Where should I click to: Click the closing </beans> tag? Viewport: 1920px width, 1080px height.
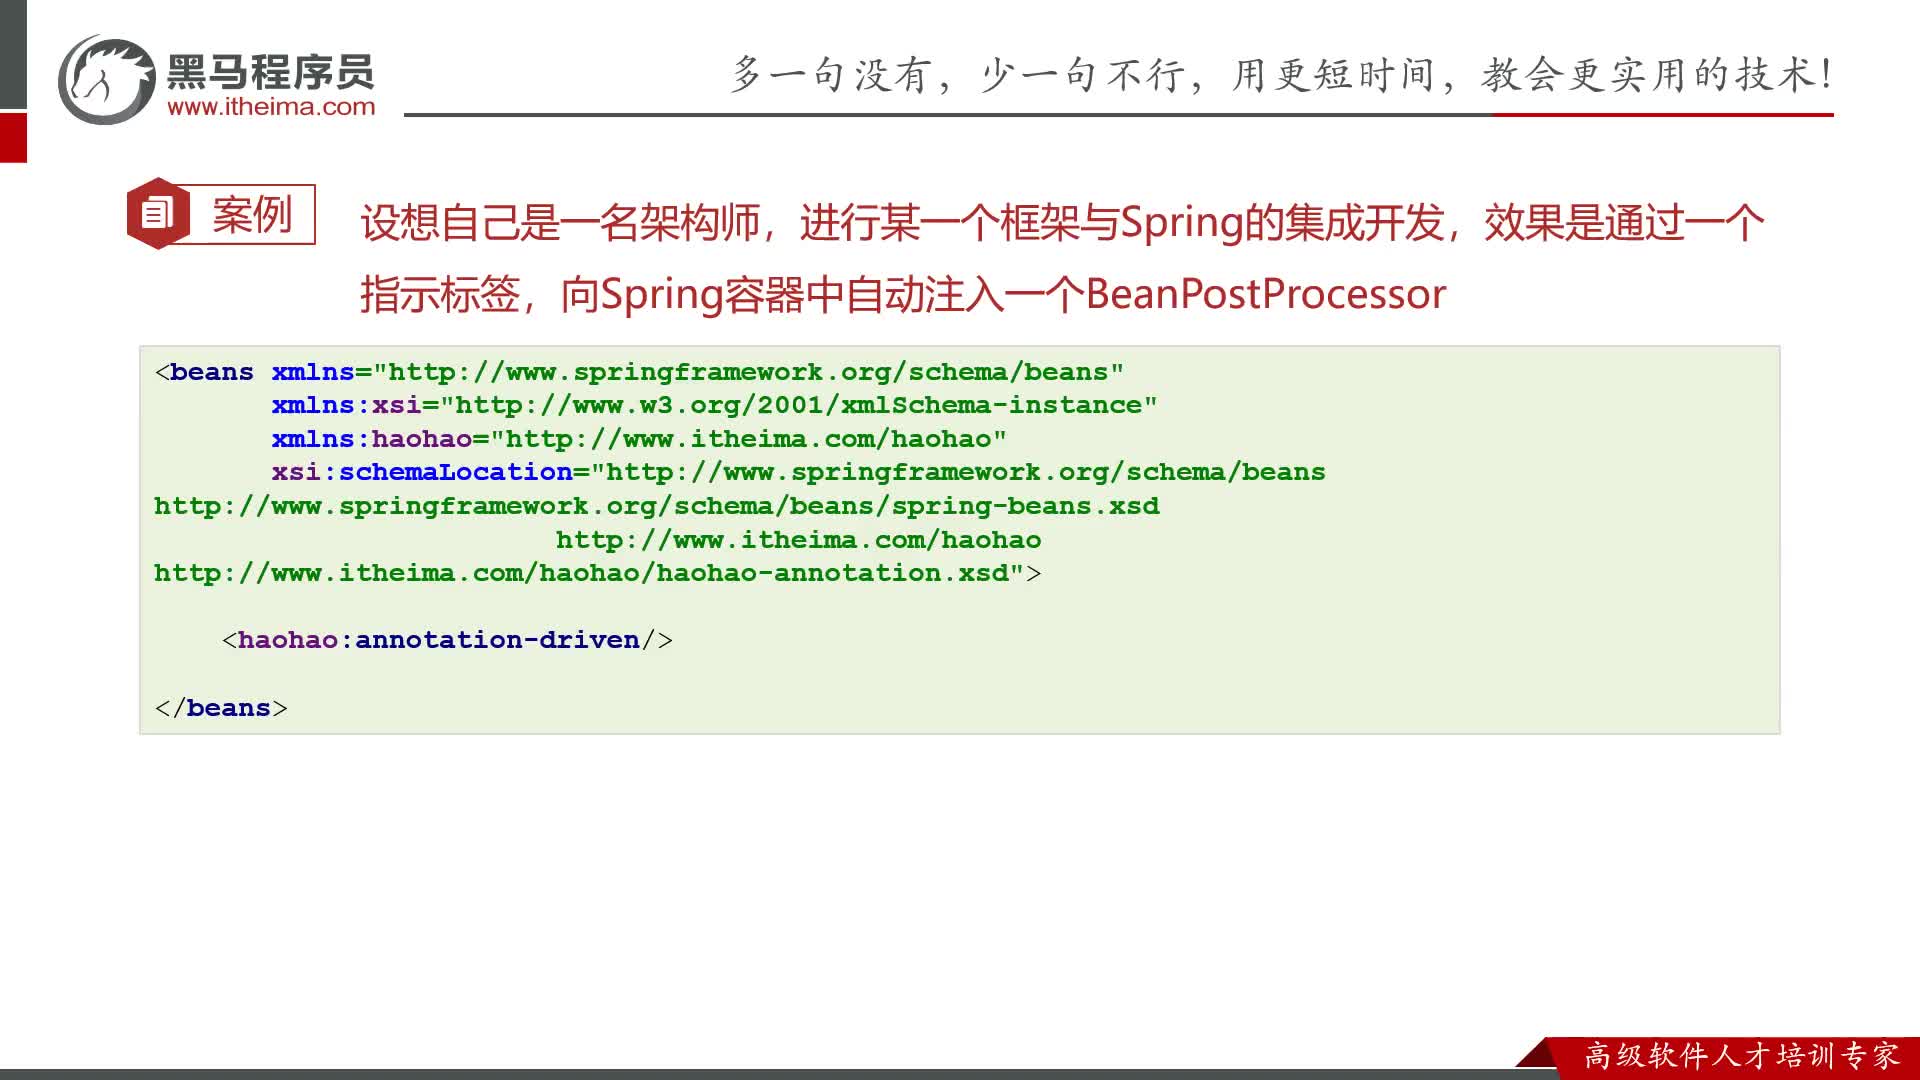pyautogui.click(x=221, y=708)
